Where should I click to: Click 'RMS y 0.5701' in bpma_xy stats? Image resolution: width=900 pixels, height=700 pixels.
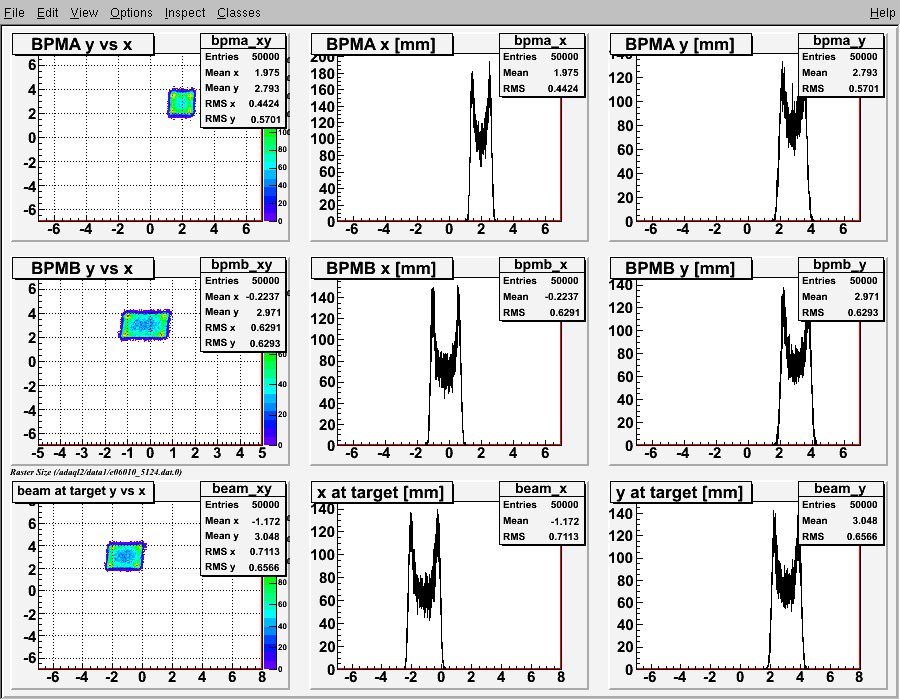[242, 119]
